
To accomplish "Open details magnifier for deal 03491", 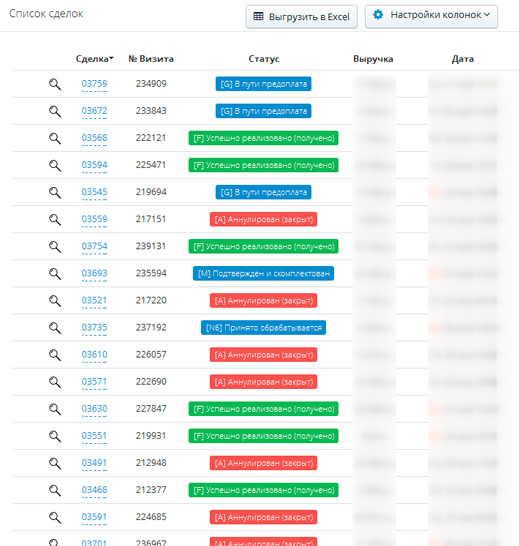I will coord(55,463).
